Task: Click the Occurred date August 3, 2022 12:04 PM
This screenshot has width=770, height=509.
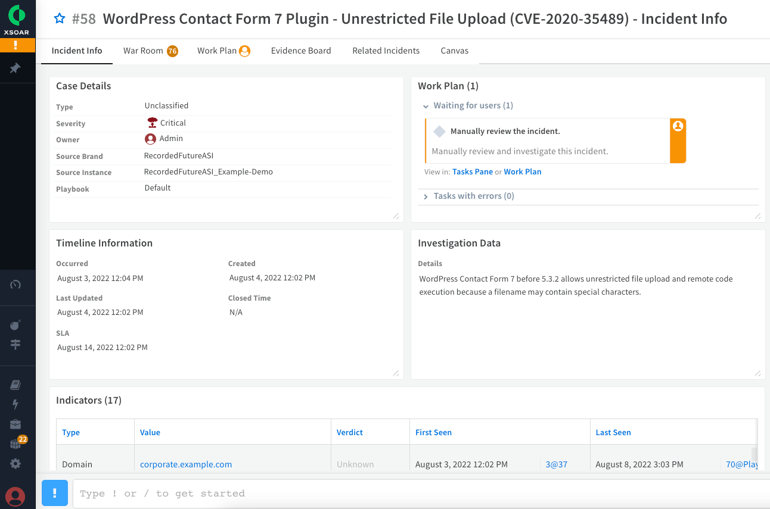Action: 100,278
